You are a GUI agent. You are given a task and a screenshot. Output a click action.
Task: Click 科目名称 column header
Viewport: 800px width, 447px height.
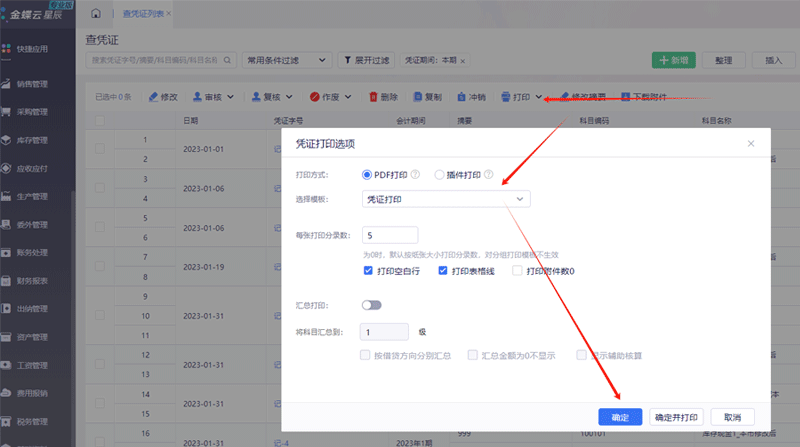pyautogui.click(x=716, y=121)
